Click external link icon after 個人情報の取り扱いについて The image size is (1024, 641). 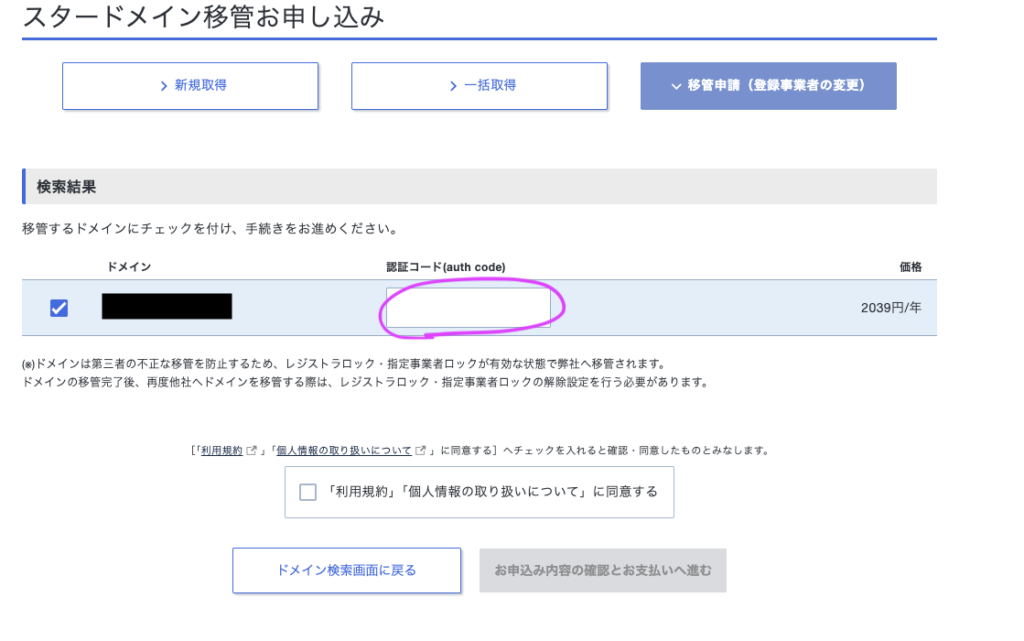pyautogui.click(x=421, y=450)
